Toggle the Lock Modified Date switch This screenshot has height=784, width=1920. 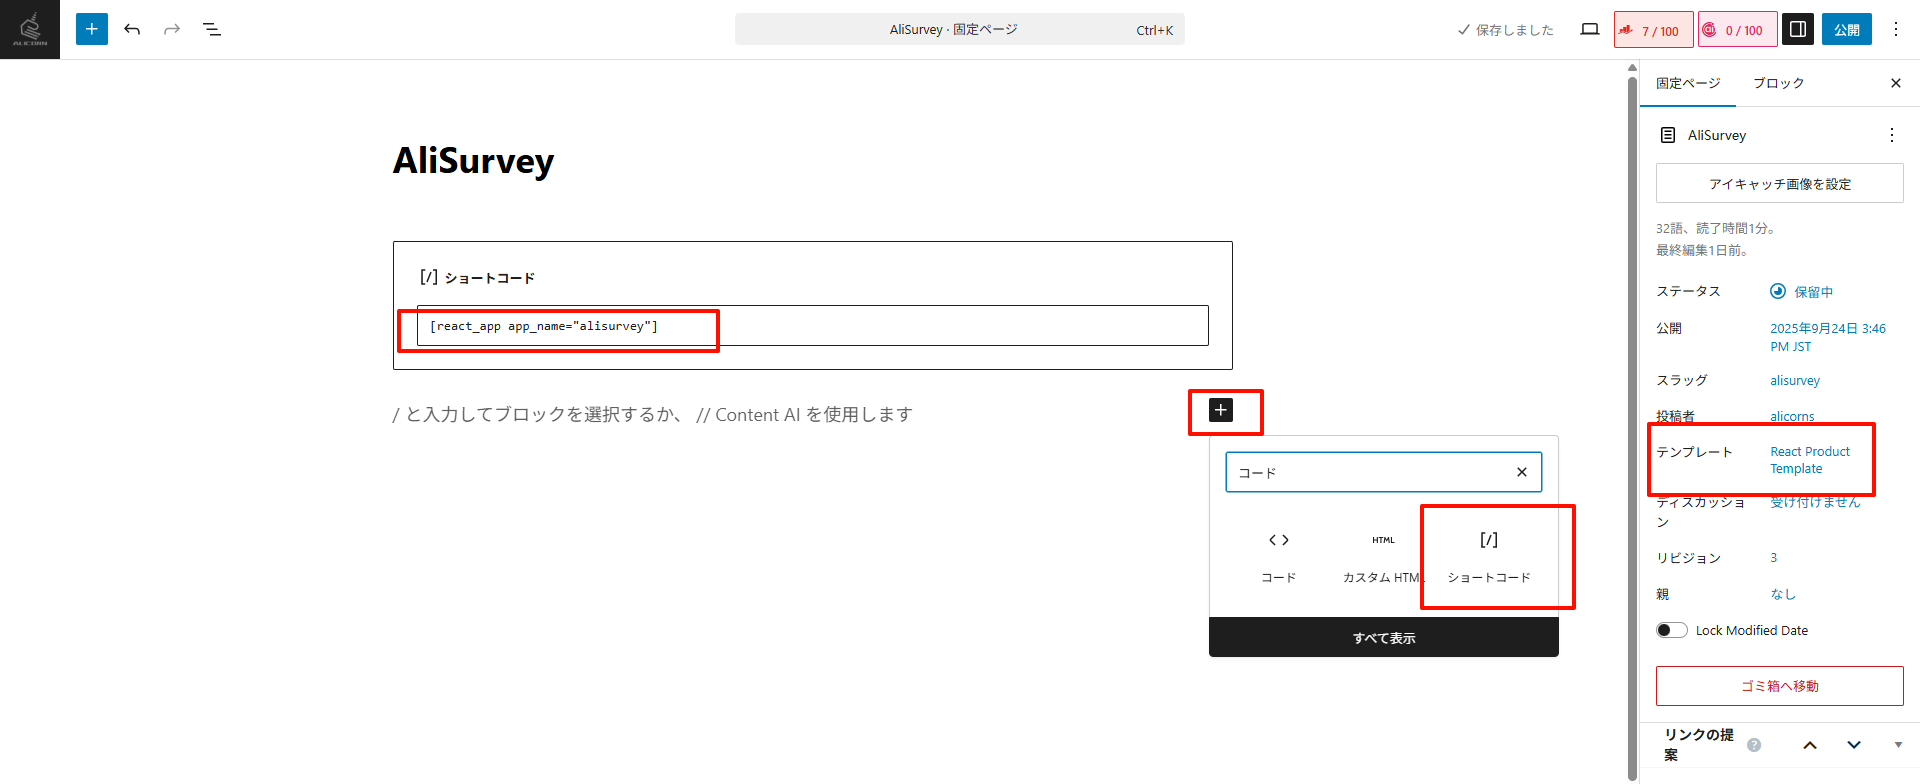[x=1671, y=630]
